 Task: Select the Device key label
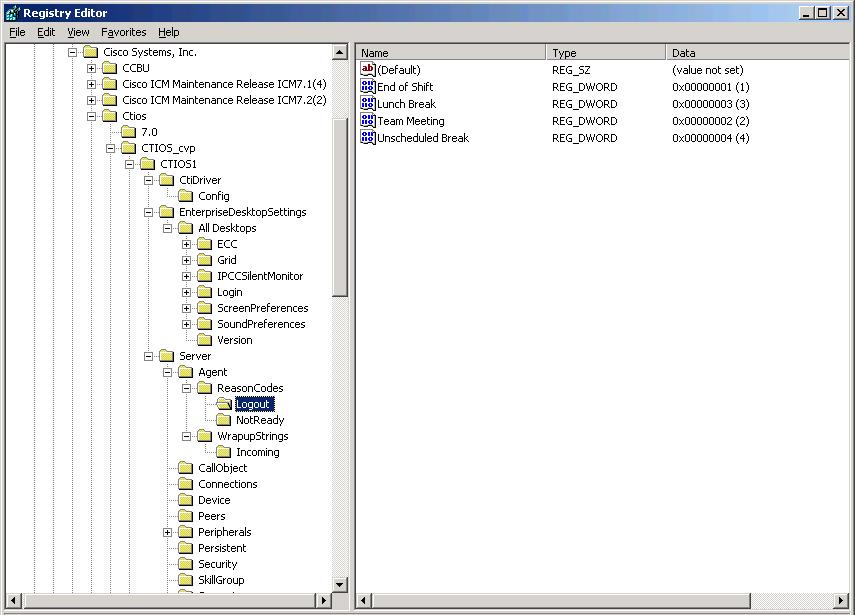pos(214,500)
